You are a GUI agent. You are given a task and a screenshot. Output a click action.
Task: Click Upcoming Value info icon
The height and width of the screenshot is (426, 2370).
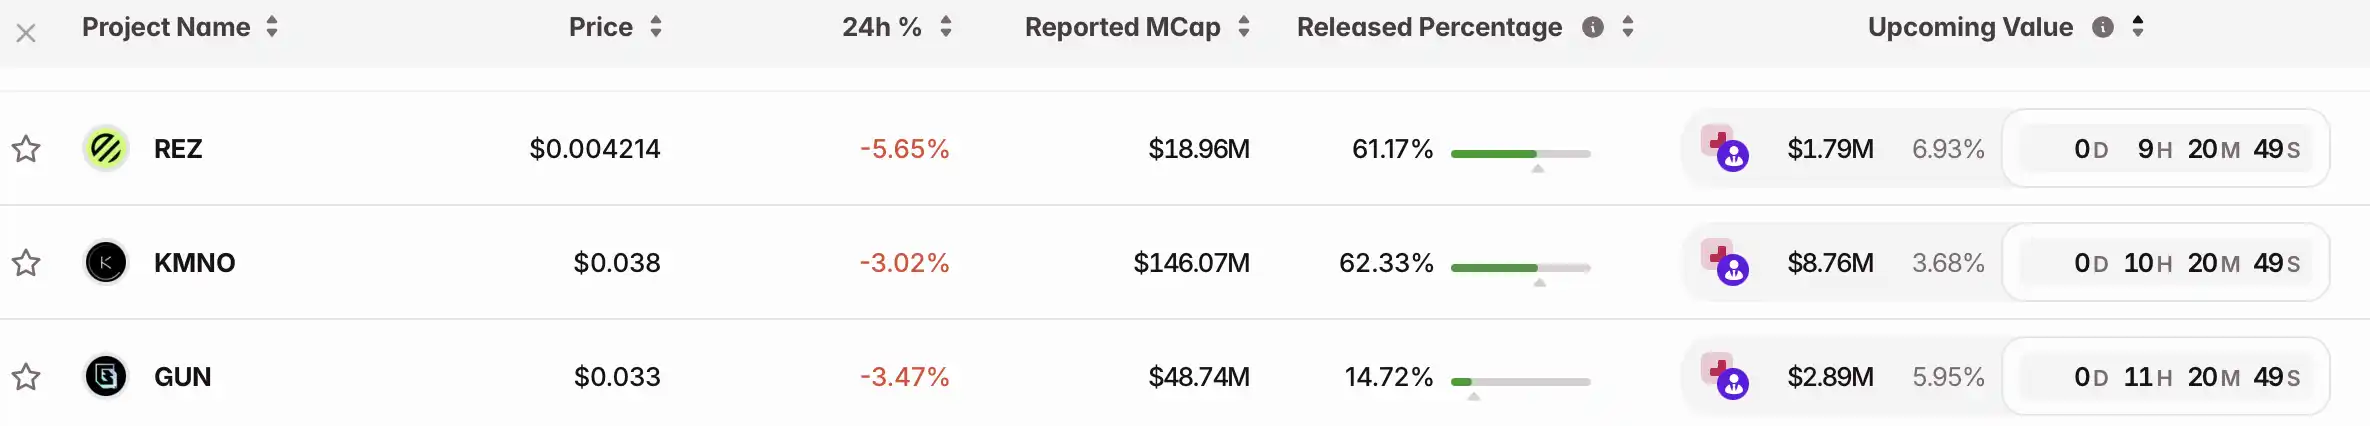(x=2103, y=27)
